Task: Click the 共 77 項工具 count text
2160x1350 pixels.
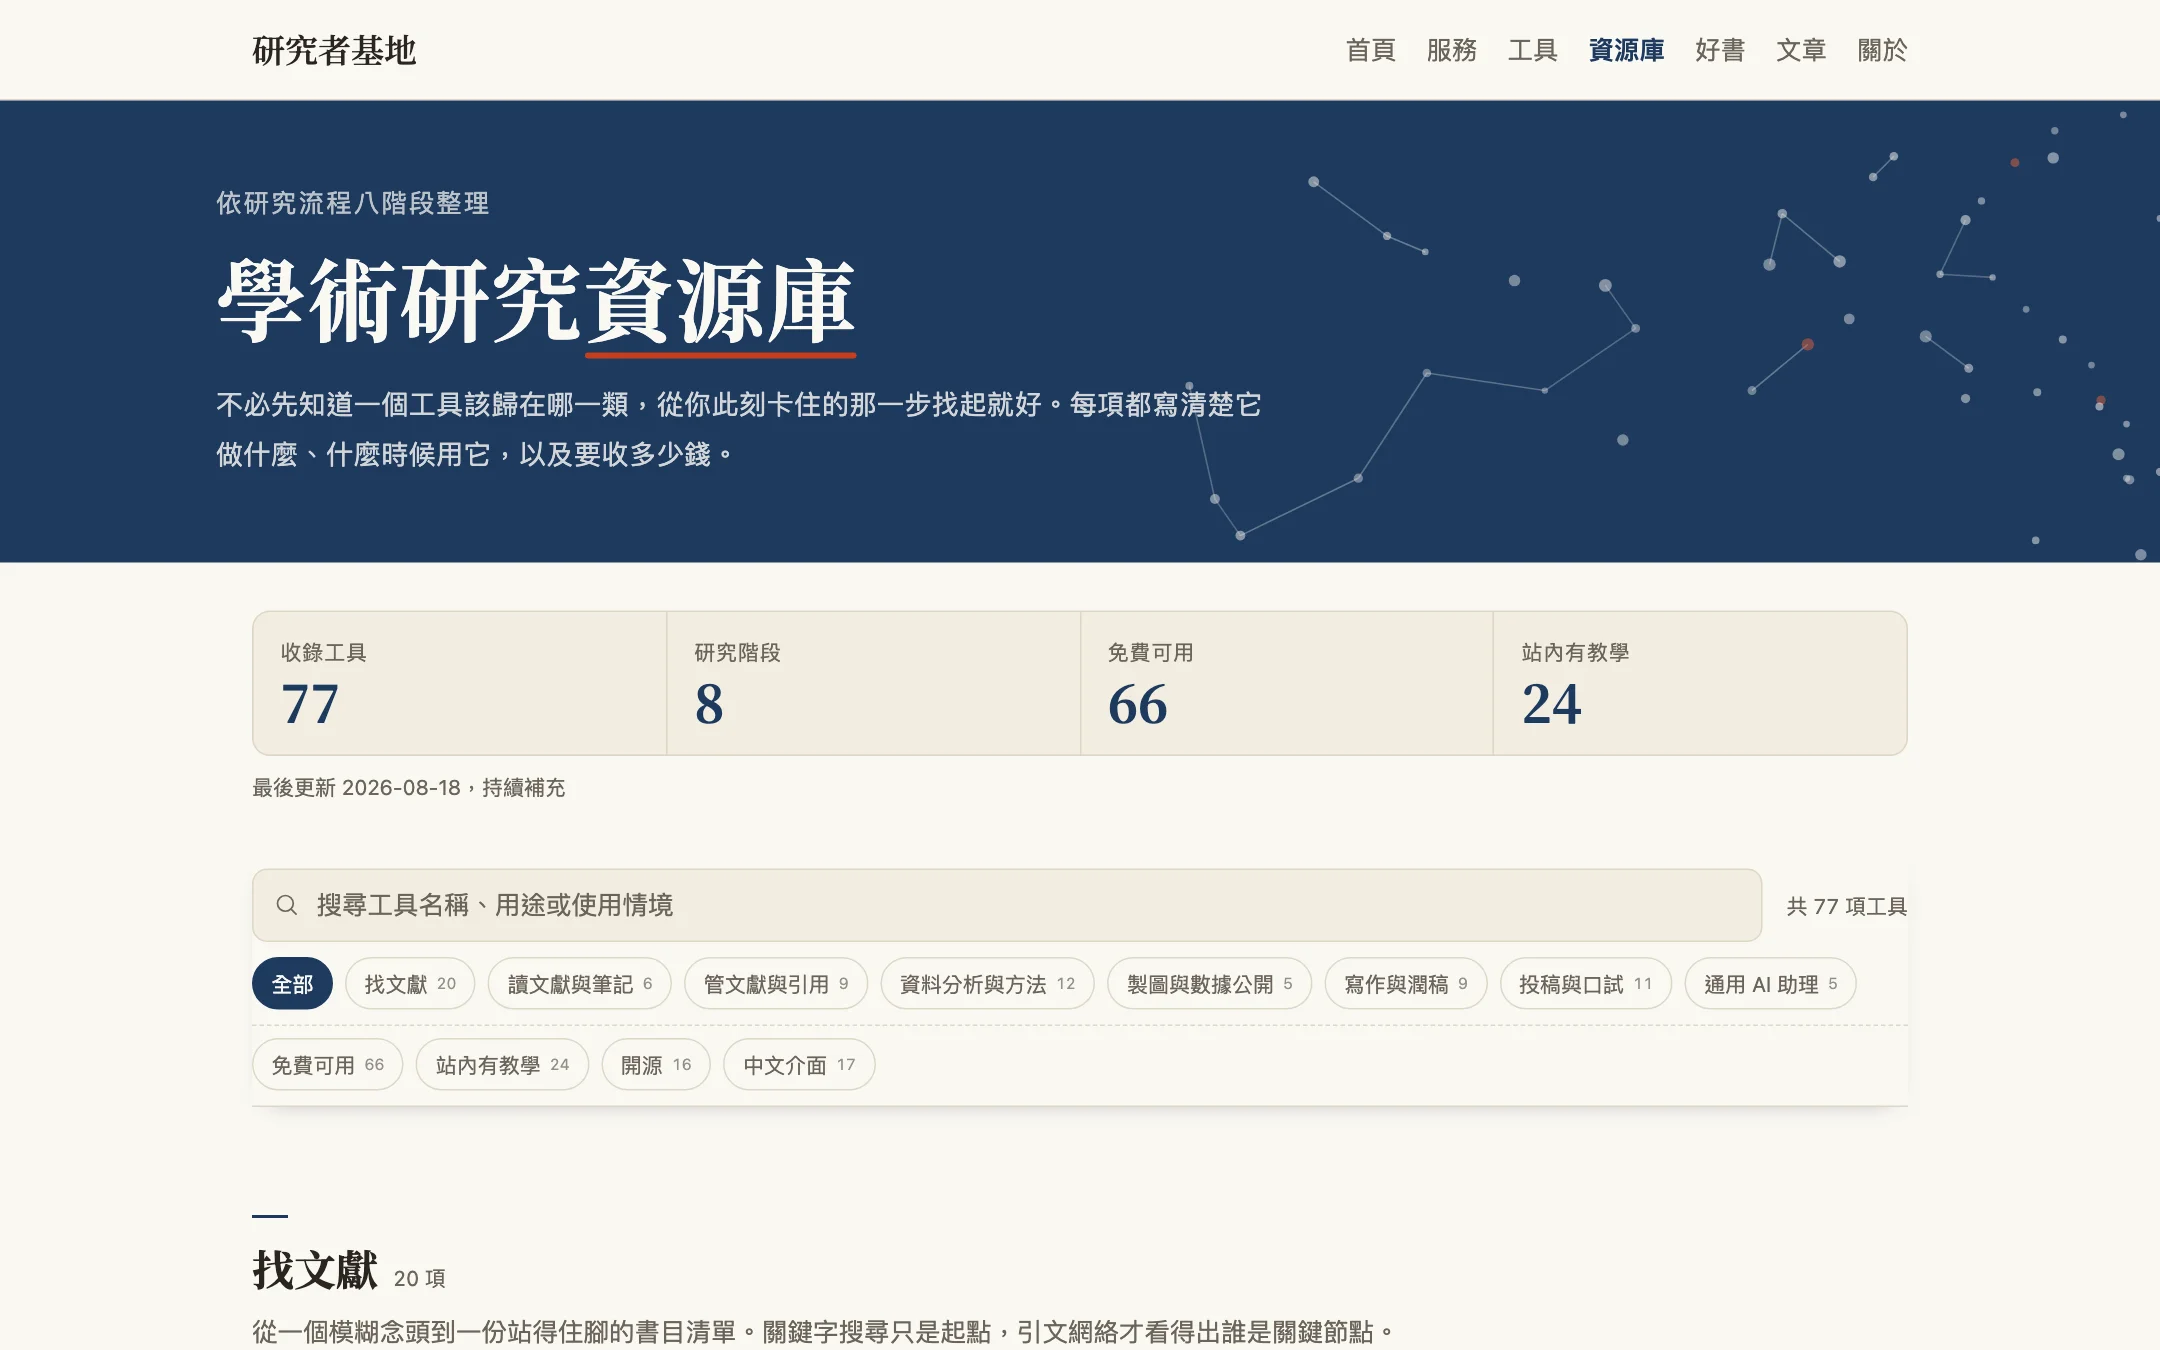Action: pyautogui.click(x=1846, y=906)
